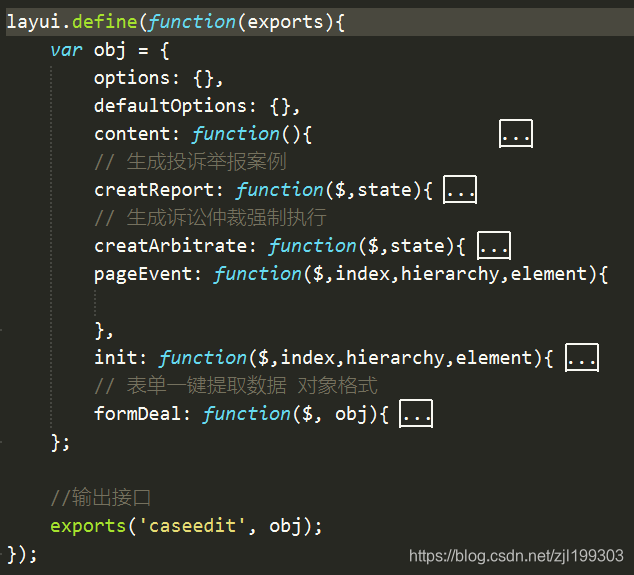
Task: Expand folded creatArbitrate function body
Action: (x=494, y=245)
